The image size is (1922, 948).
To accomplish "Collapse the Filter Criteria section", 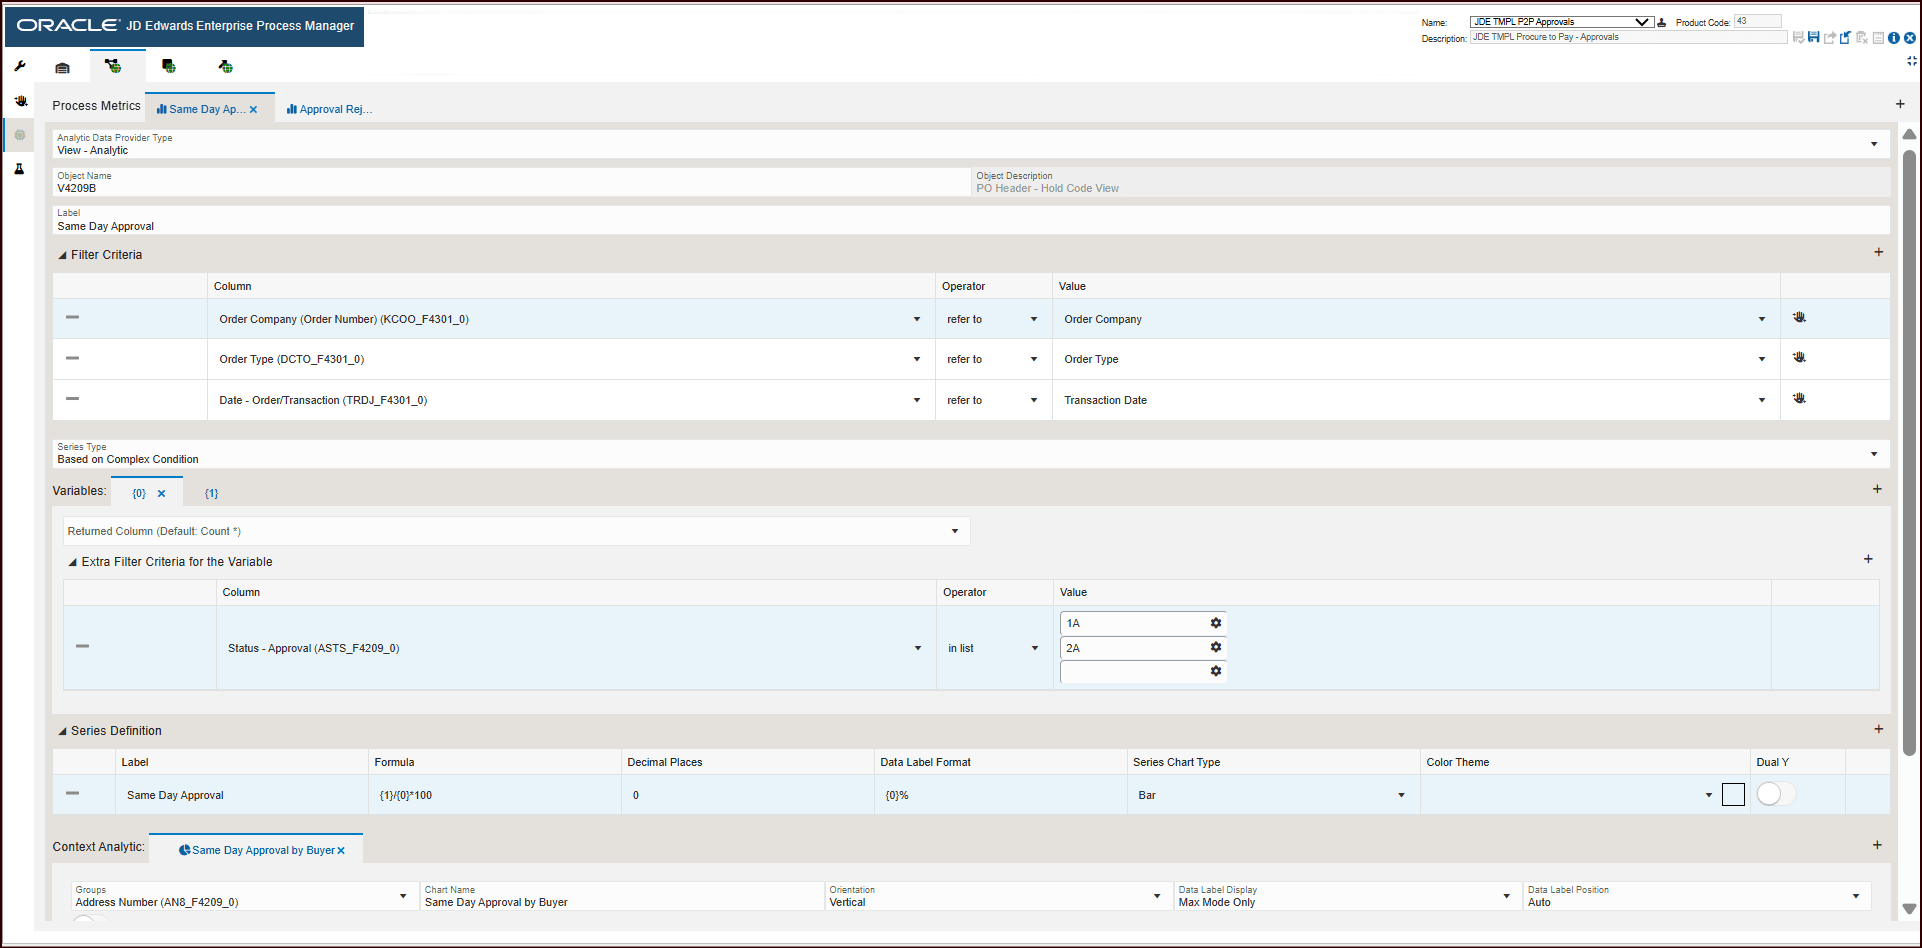I will (x=62, y=254).
